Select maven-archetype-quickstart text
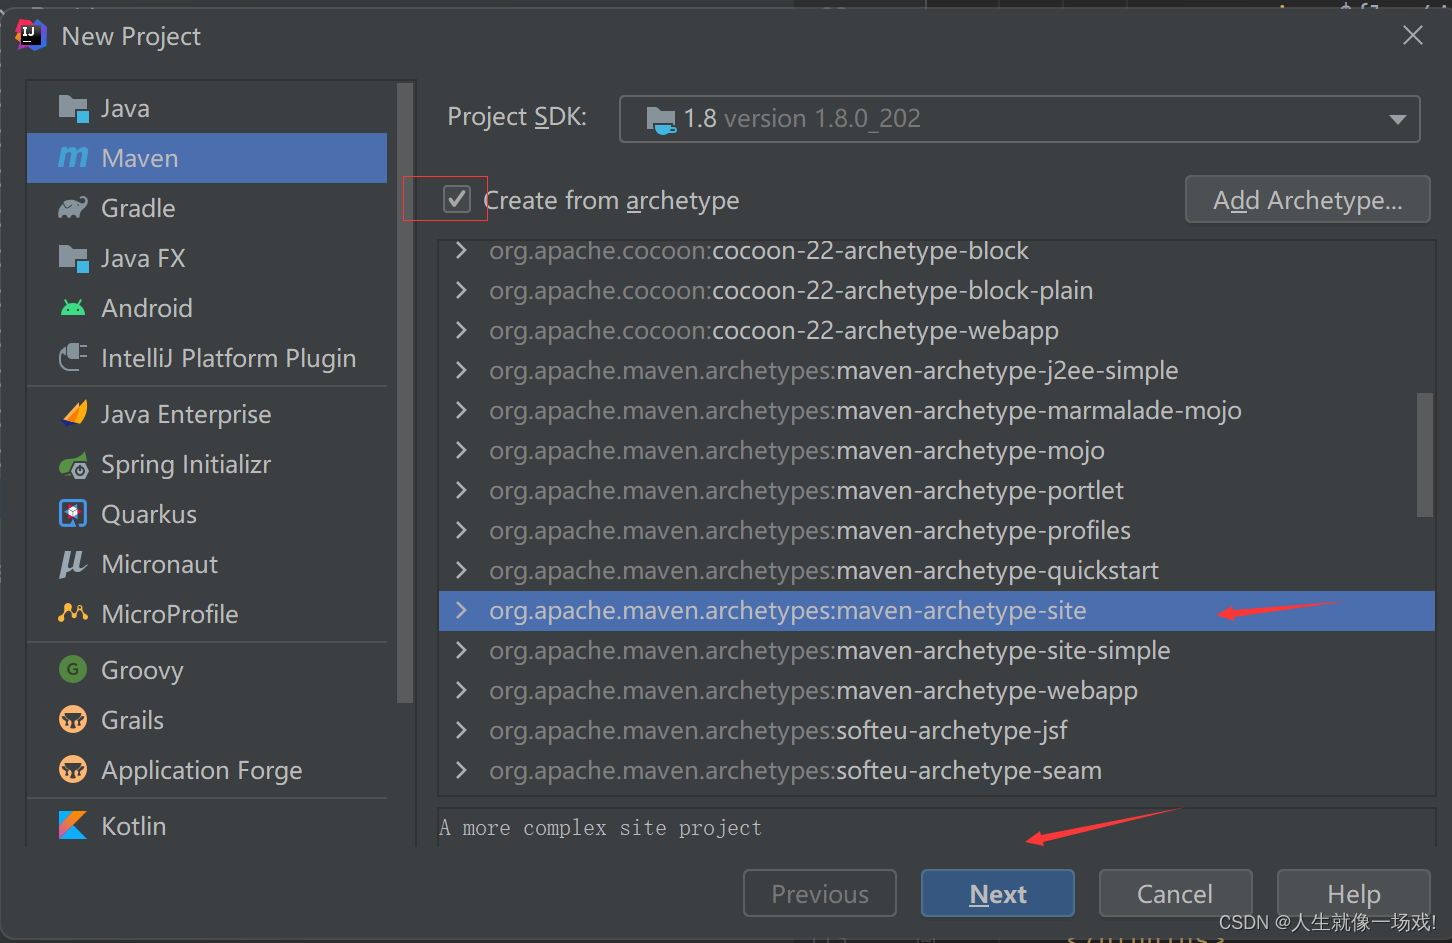Image resolution: width=1452 pixels, height=943 pixels. [997, 570]
